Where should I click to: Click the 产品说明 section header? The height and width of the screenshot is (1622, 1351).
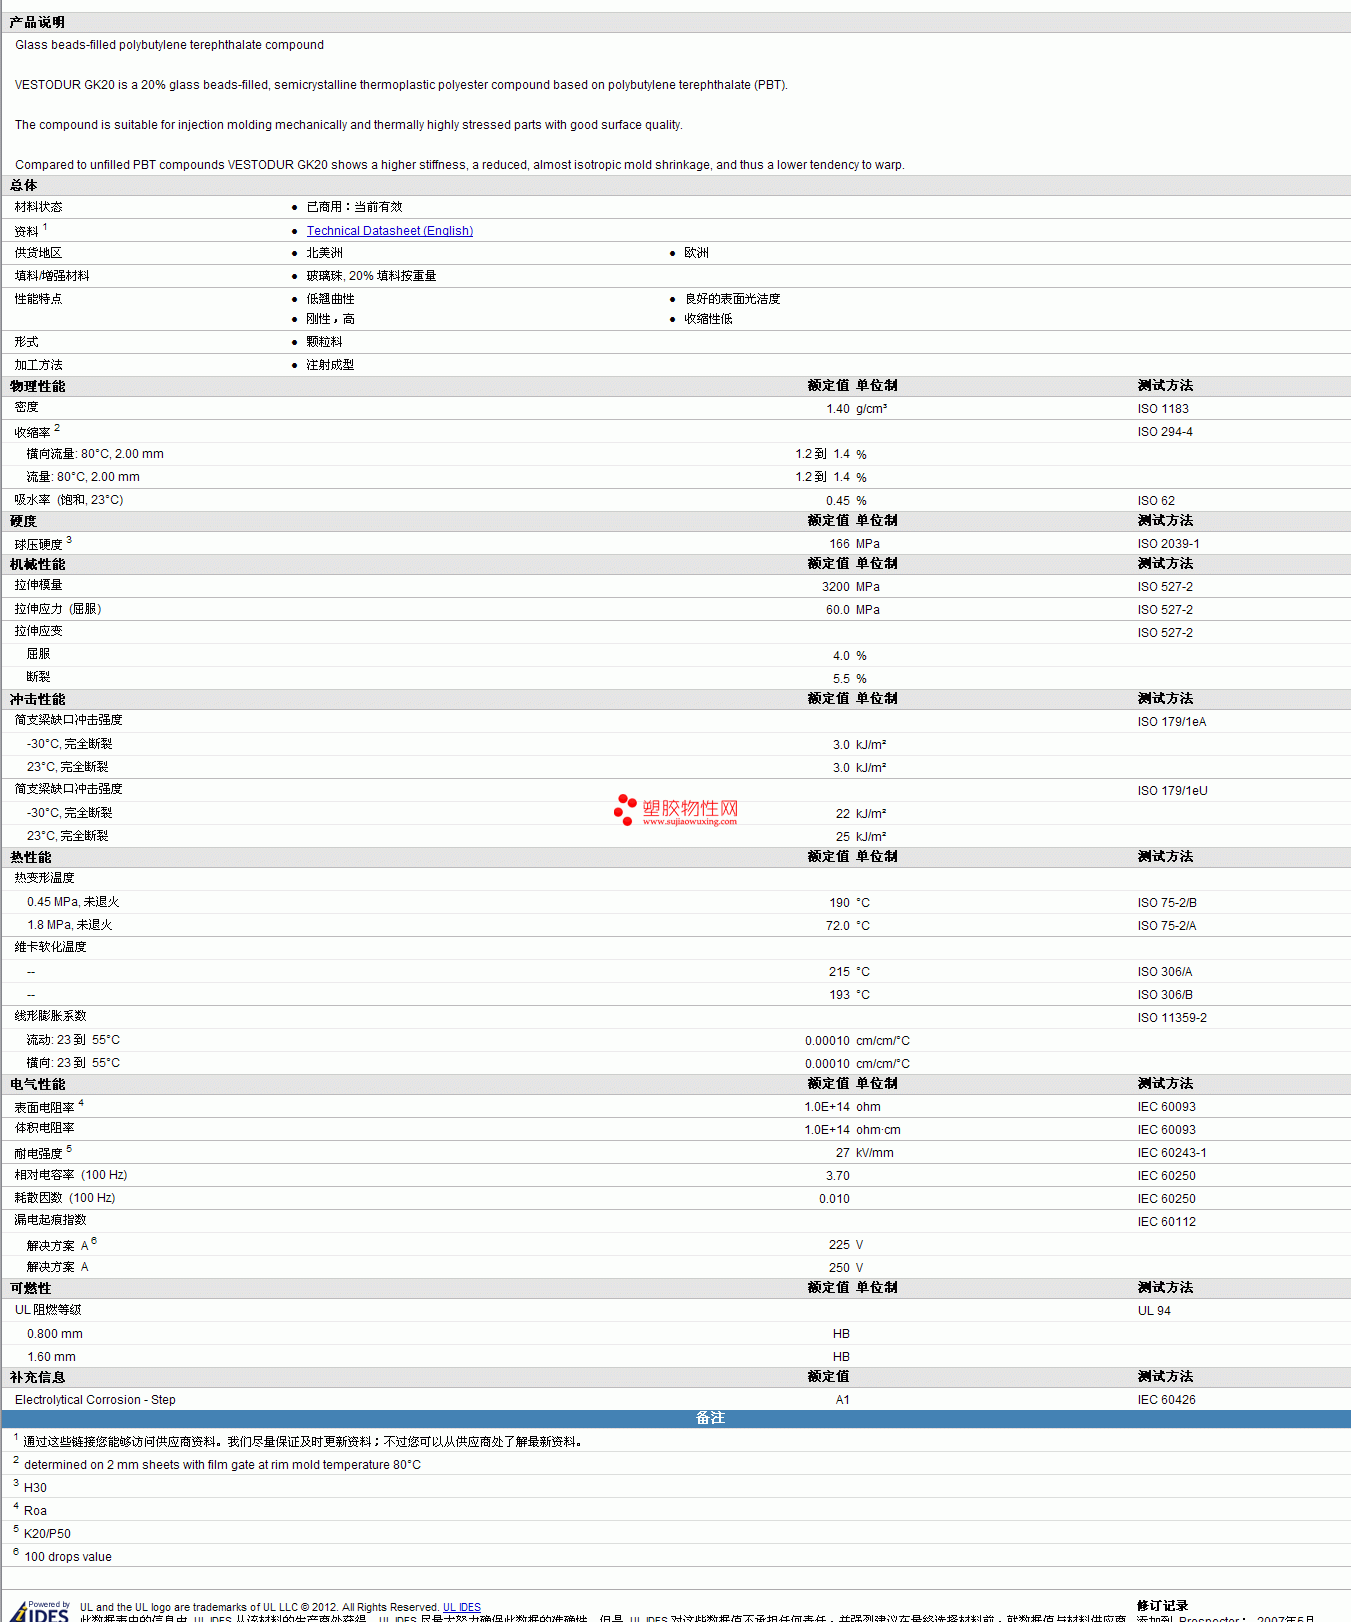tap(37, 22)
